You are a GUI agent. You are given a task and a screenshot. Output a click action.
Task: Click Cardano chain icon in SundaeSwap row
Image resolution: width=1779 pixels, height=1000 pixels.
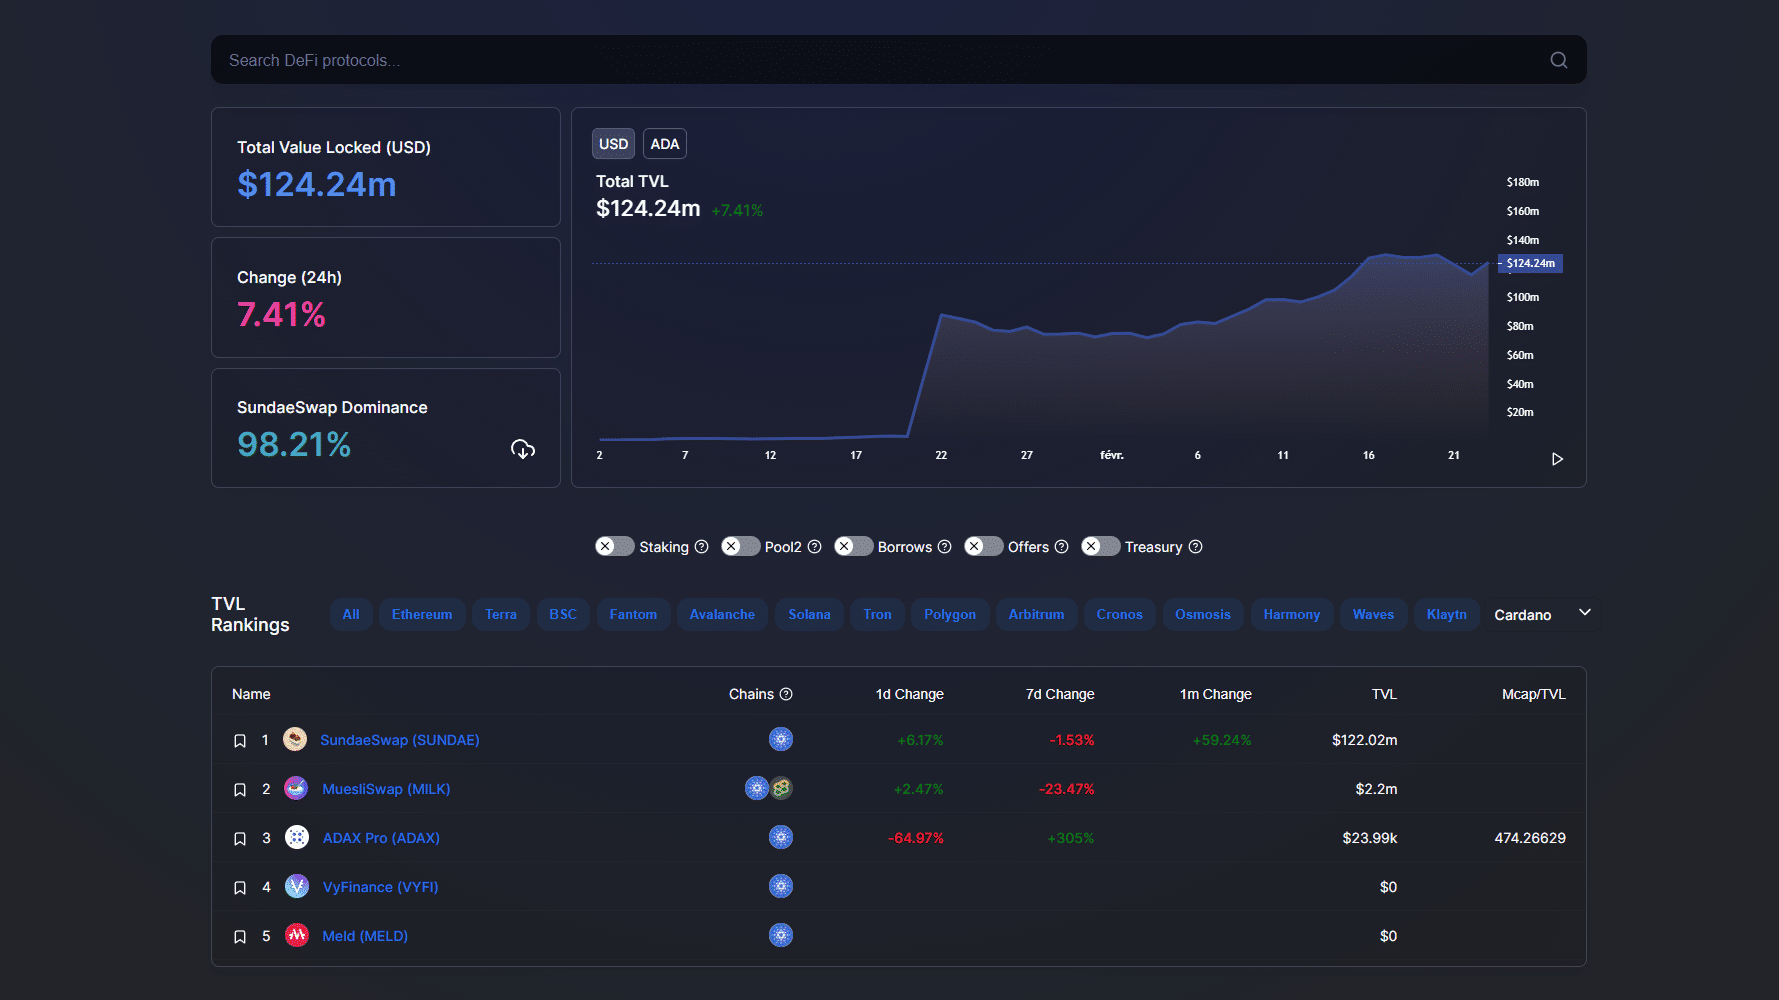click(x=781, y=739)
